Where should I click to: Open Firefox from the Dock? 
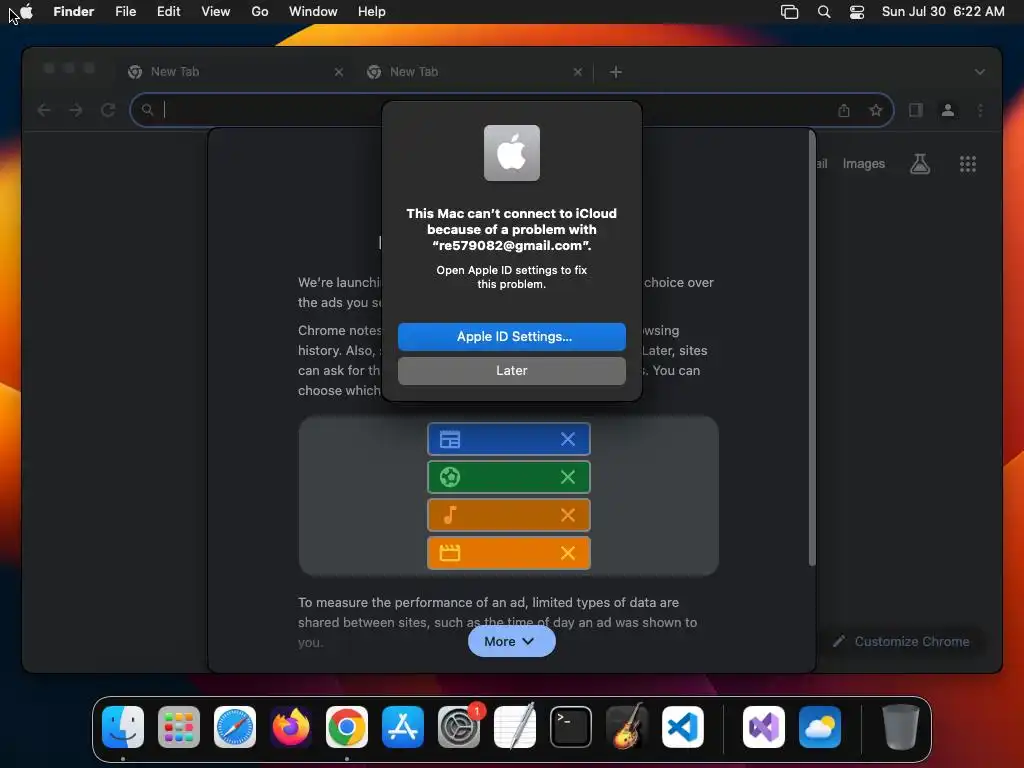[291, 727]
